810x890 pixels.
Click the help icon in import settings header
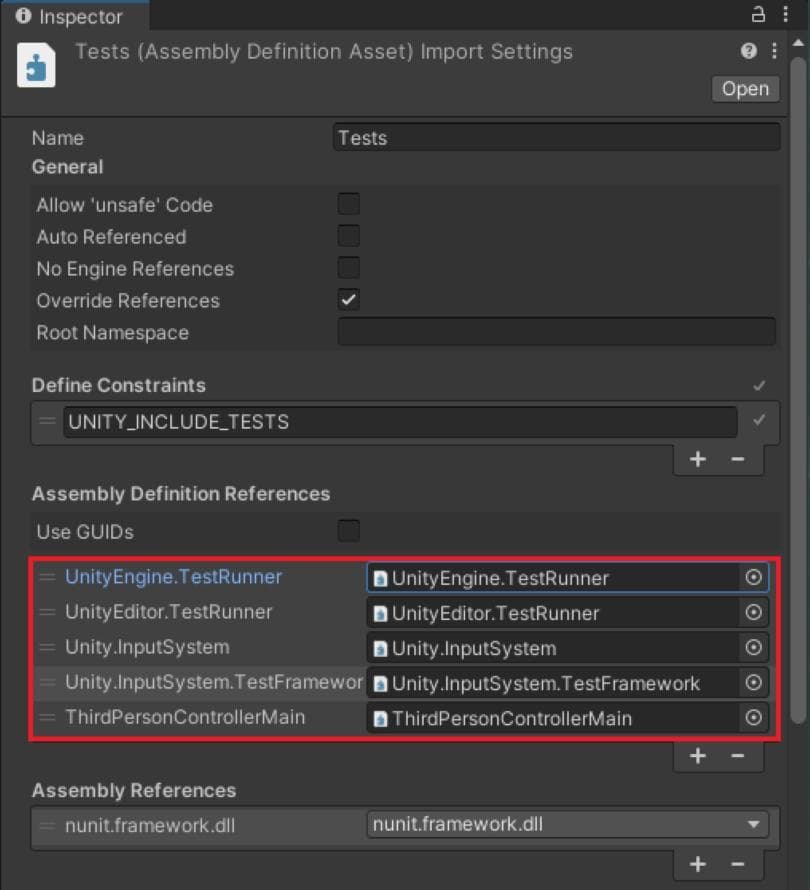(749, 51)
